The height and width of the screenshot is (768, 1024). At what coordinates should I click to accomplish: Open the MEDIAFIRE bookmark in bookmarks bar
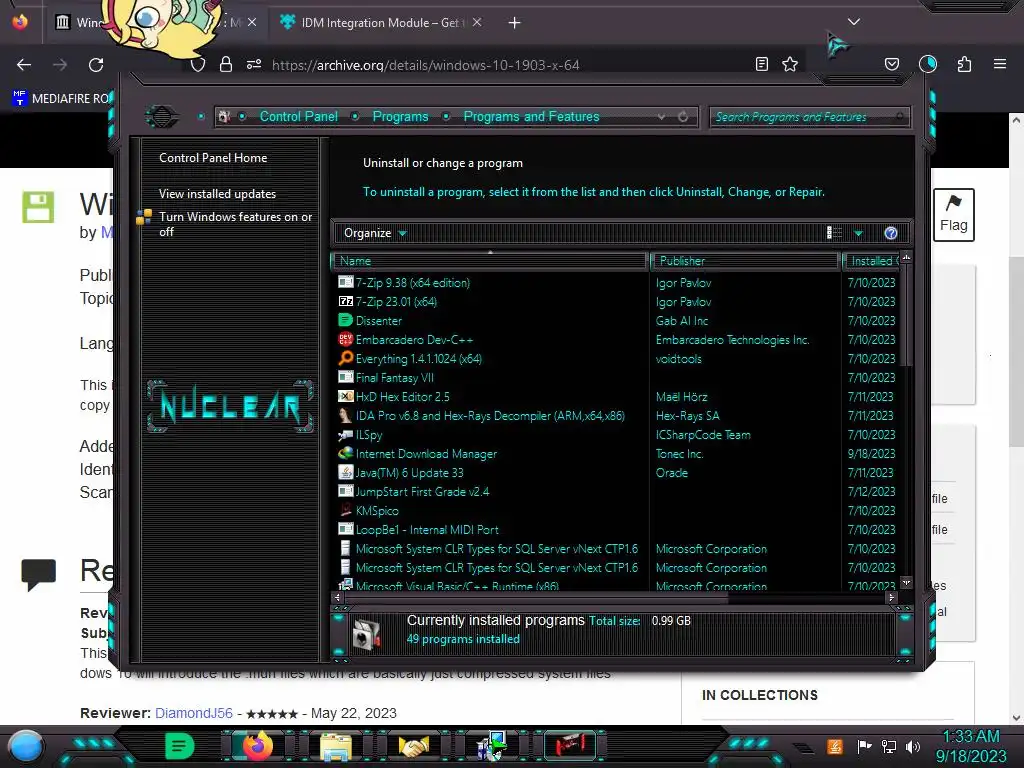click(61, 99)
